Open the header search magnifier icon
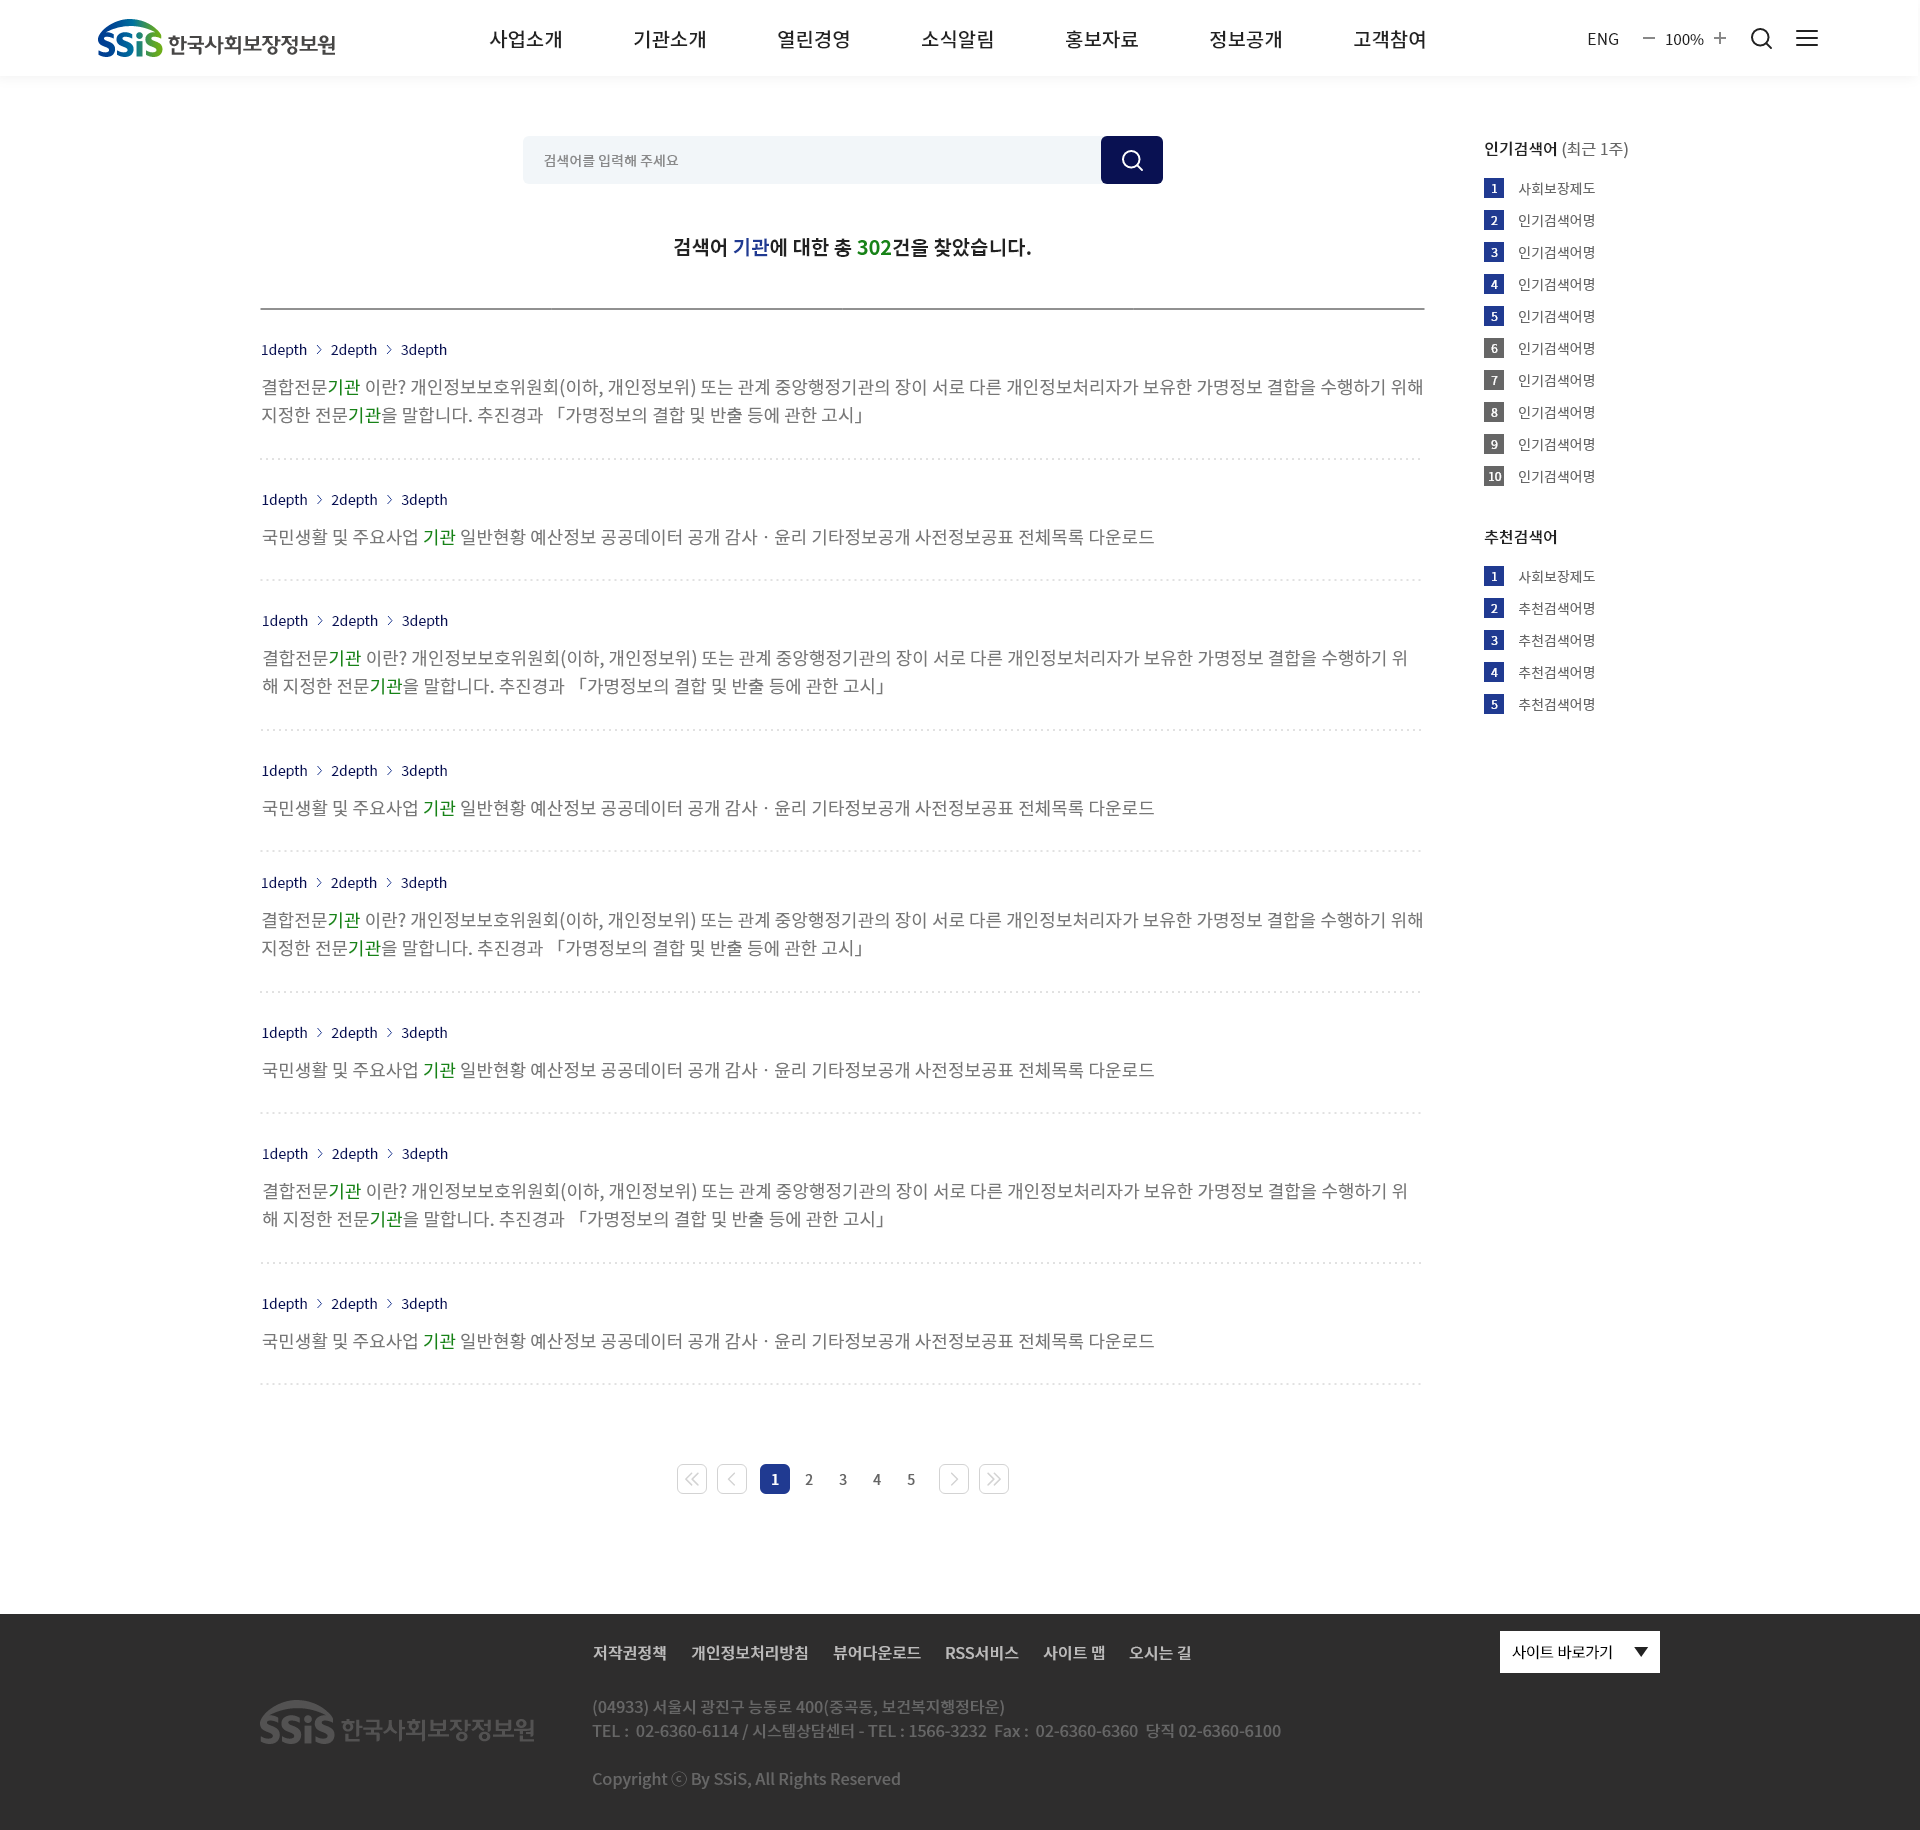This screenshot has width=1920, height=1830. pos(1761,39)
